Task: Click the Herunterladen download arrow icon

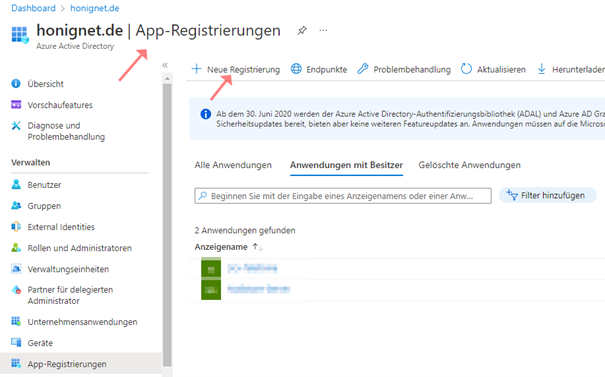Action: pos(541,69)
